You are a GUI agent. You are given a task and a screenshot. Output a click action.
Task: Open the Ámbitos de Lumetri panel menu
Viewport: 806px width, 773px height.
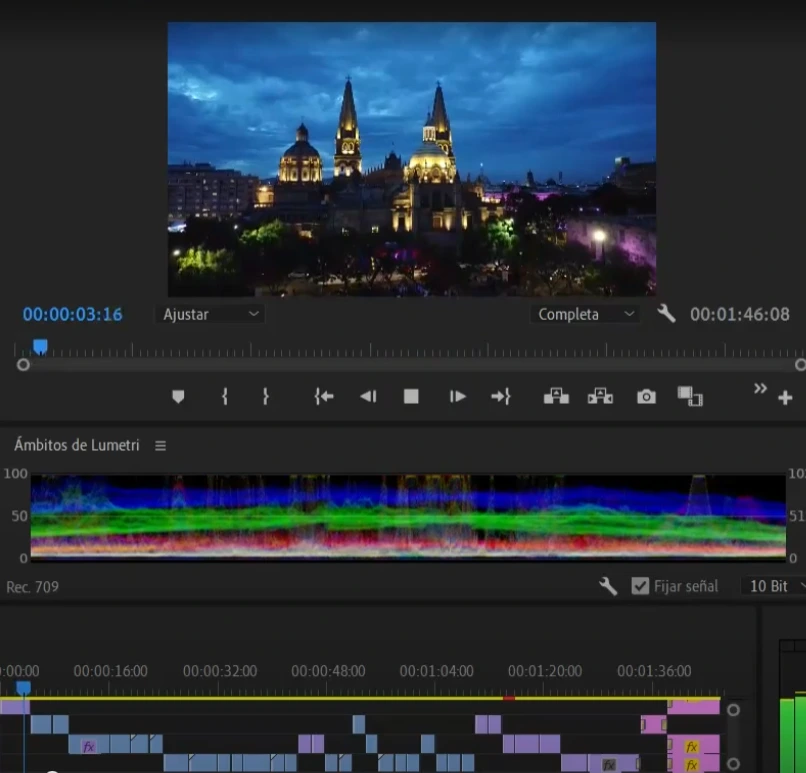[160, 446]
